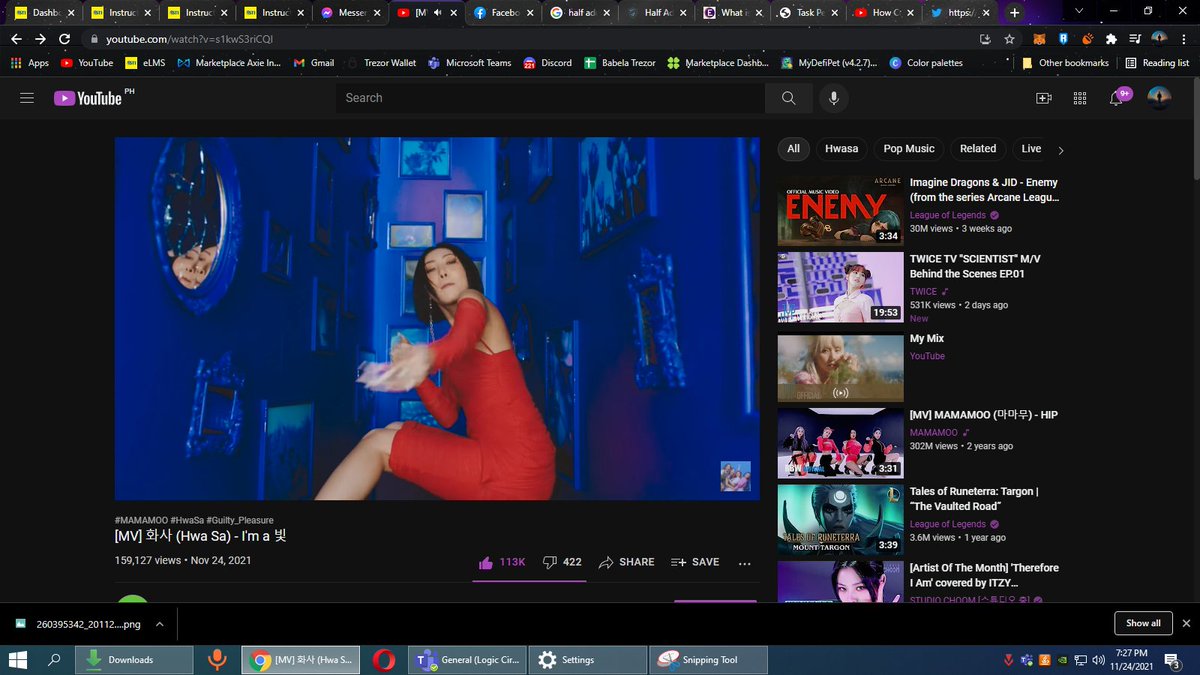Activate voice search microphone
The width and height of the screenshot is (1200, 675).
[833, 98]
